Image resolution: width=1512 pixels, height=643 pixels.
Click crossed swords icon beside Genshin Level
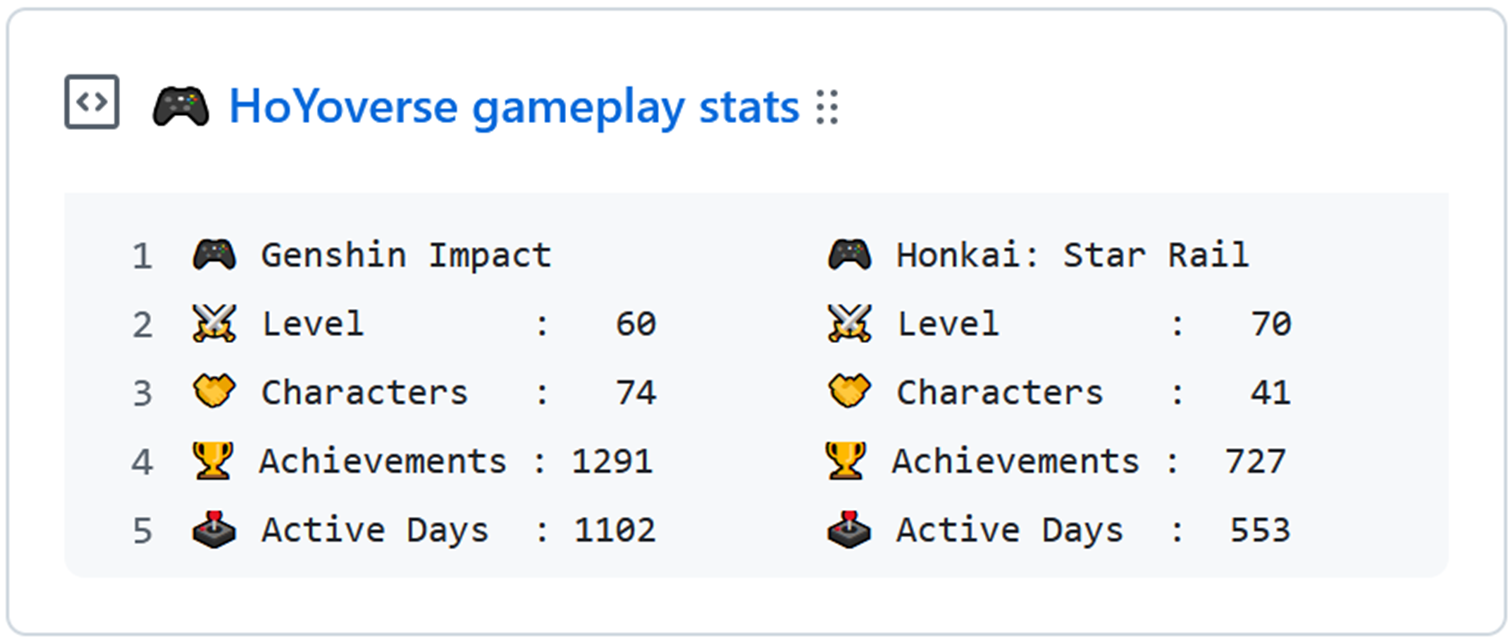pos(214,324)
